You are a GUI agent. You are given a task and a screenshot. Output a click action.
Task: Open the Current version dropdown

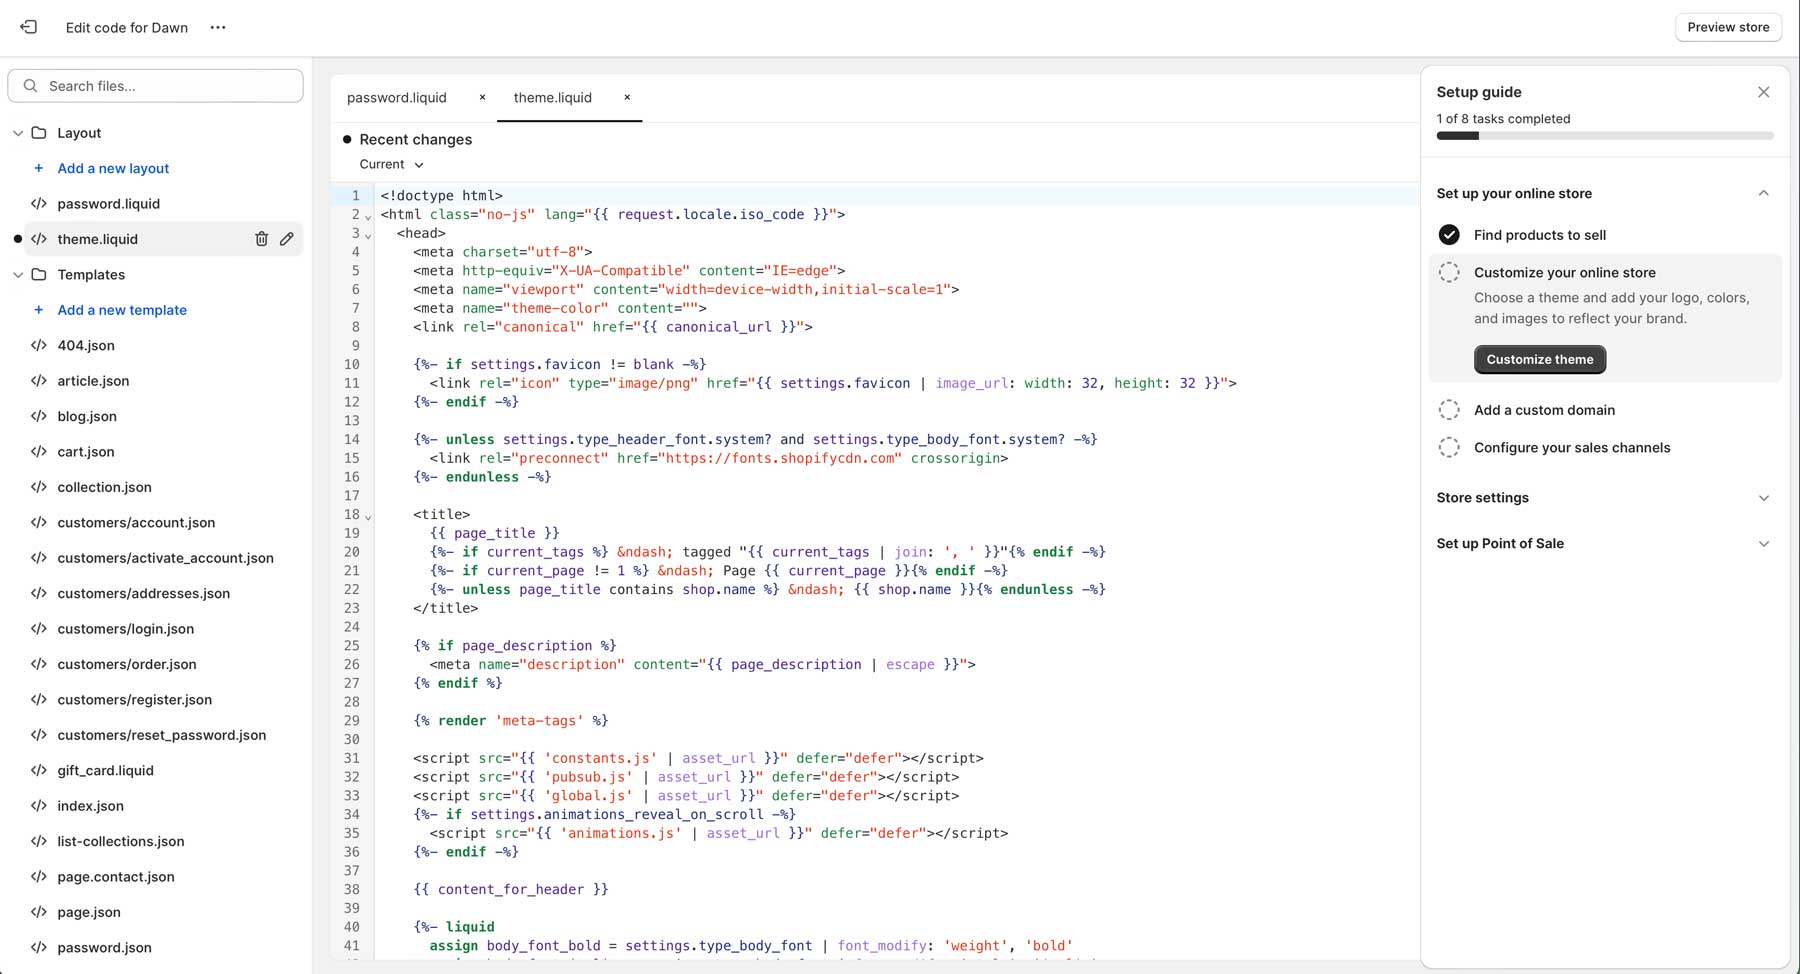[391, 164]
